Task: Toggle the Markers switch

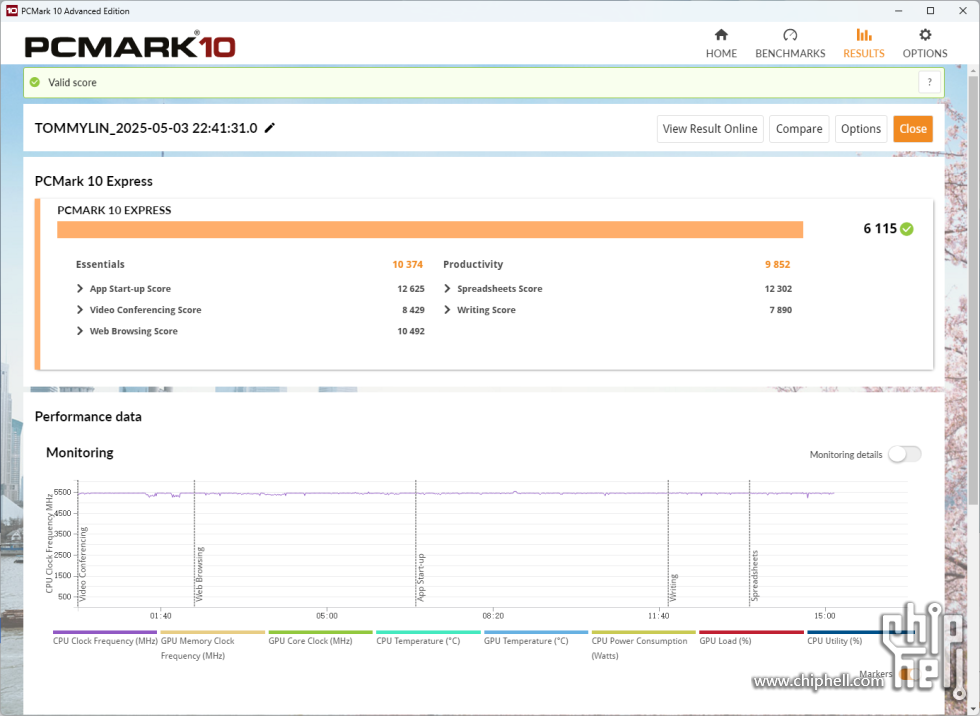Action: point(908,674)
